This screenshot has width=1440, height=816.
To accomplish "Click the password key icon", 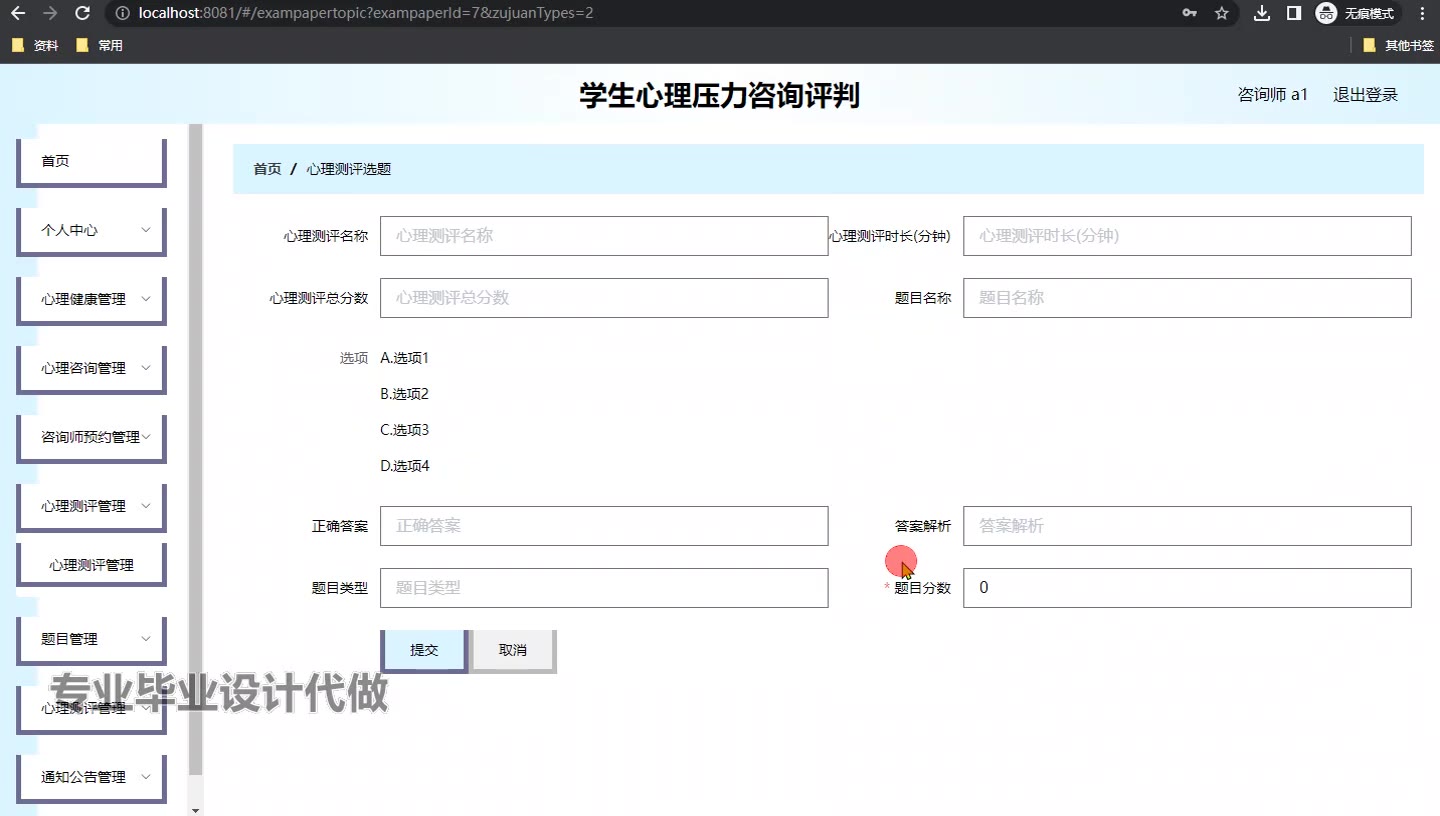I will pos(1189,13).
